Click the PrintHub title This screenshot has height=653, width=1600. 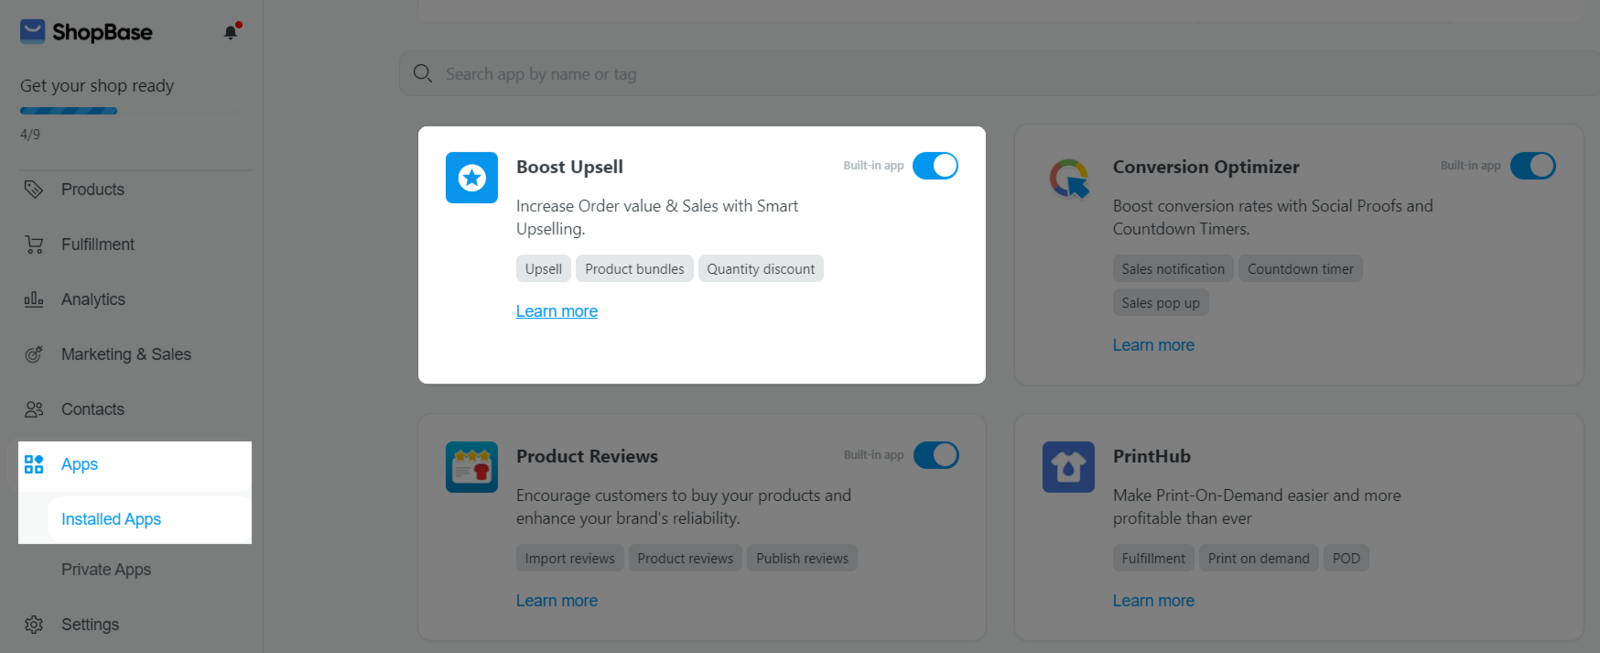point(1152,456)
